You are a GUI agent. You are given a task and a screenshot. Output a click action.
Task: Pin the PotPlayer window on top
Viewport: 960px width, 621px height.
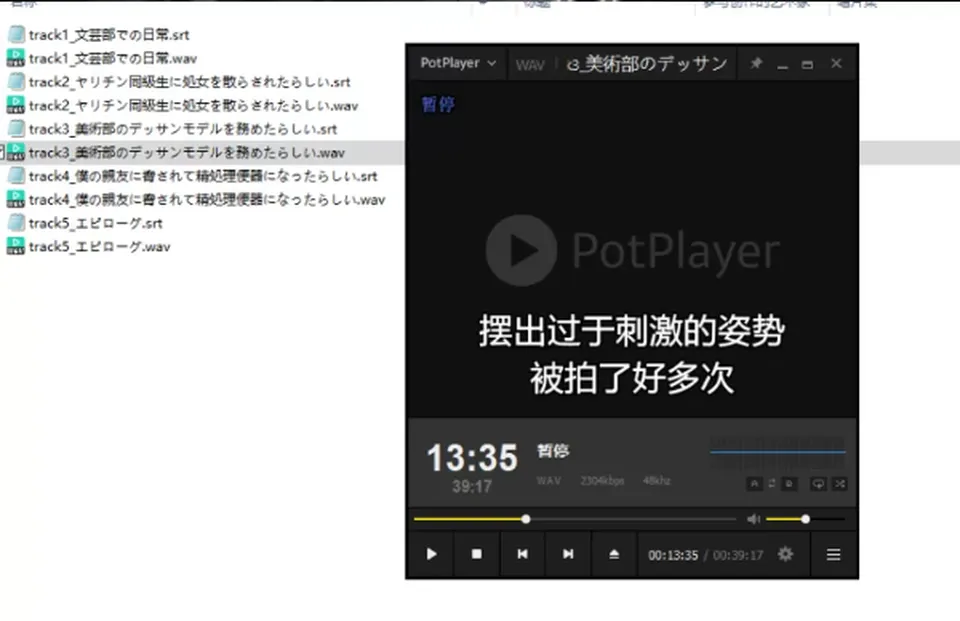coord(756,63)
